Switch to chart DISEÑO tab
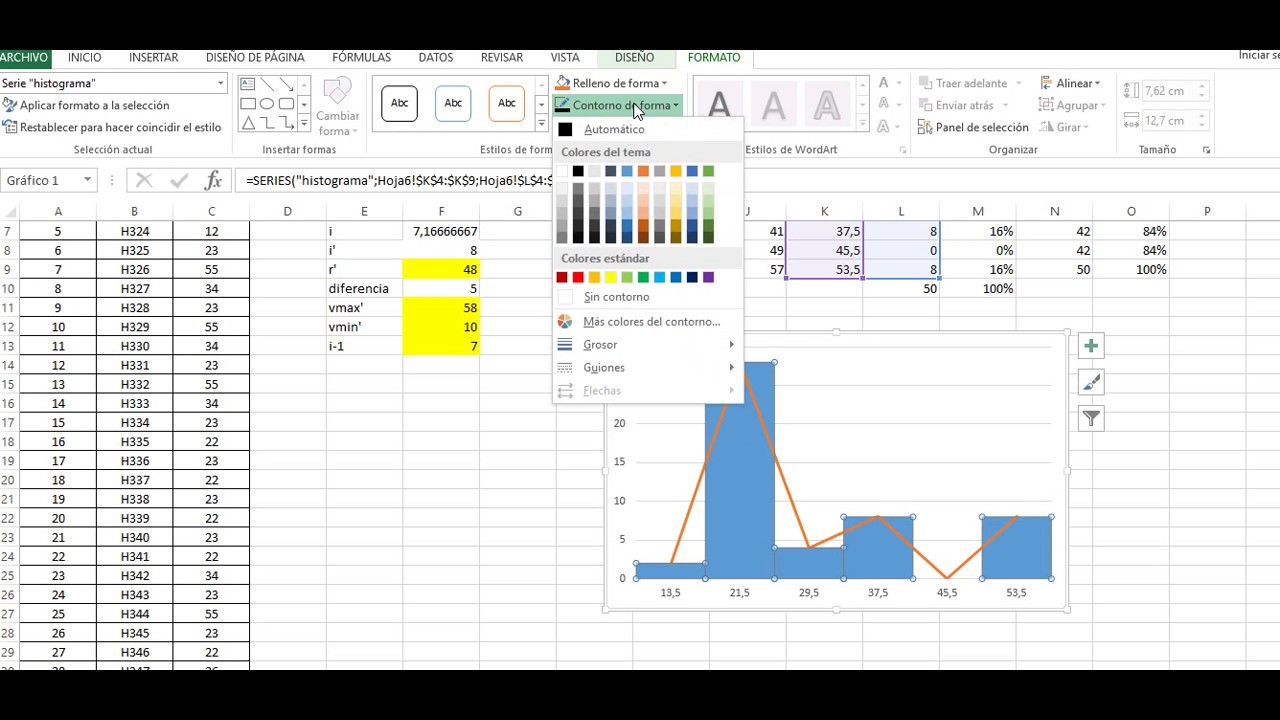 pyautogui.click(x=635, y=58)
